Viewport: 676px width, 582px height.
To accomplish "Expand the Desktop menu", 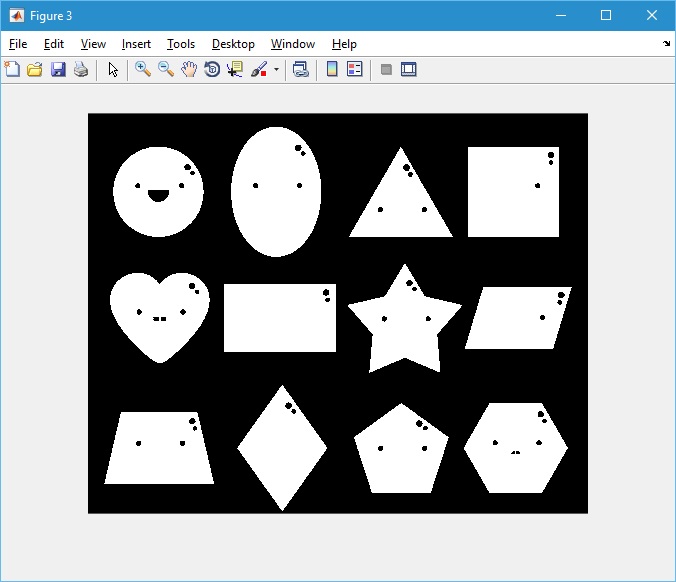I will [233, 44].
